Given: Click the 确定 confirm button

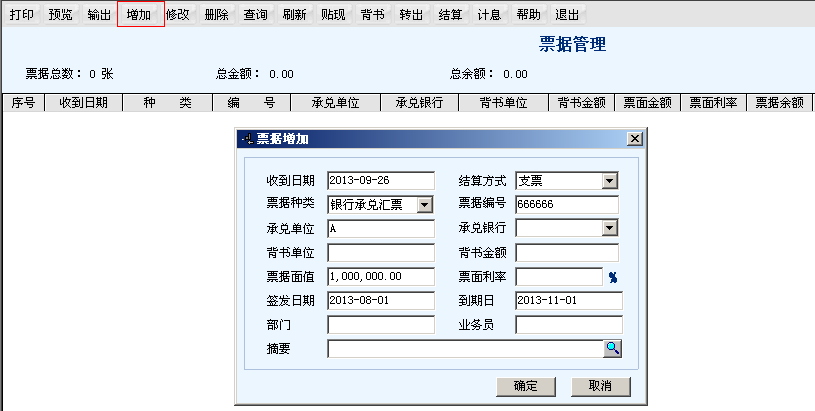Looking at the screenshot, I should (x=525, y=386).
